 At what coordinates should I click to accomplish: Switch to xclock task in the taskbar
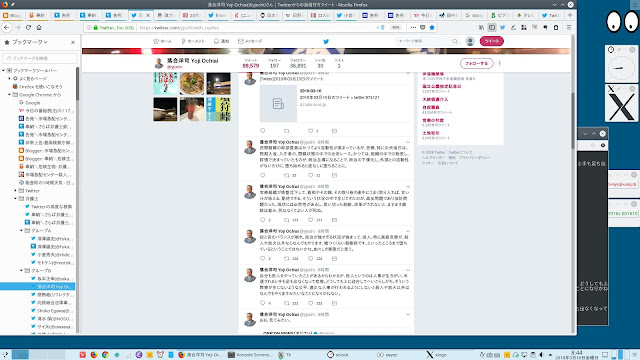pyautogui.click(x=338, y=355)
